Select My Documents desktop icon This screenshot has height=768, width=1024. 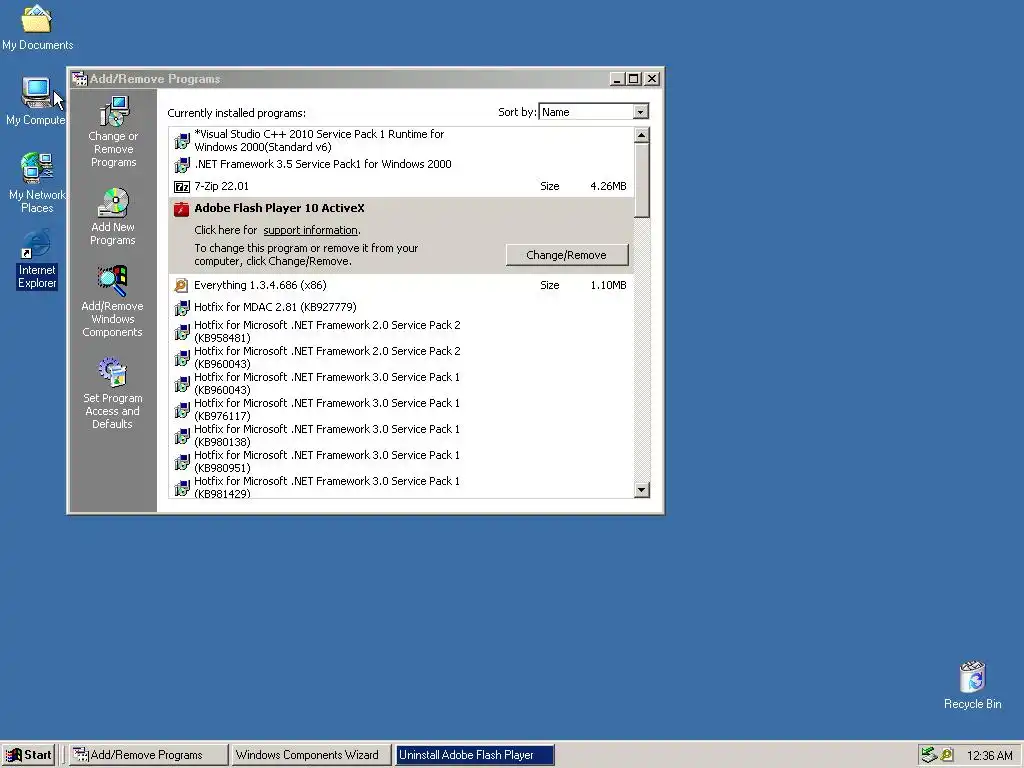click(x=37, y=18)
